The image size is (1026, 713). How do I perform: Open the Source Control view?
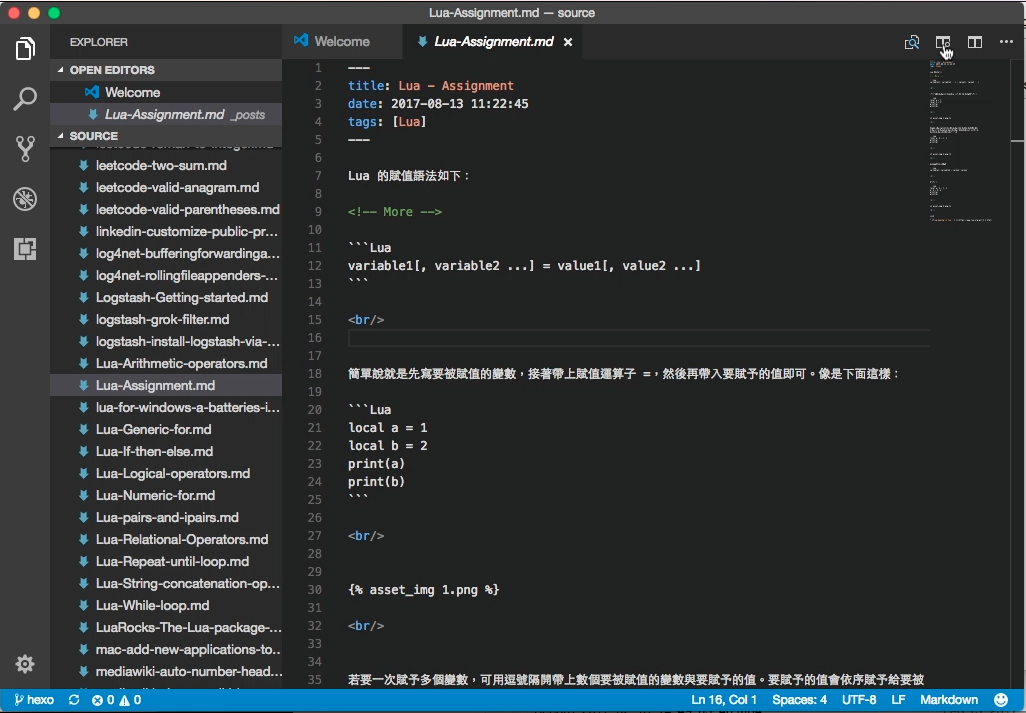(x=25, y=149)
